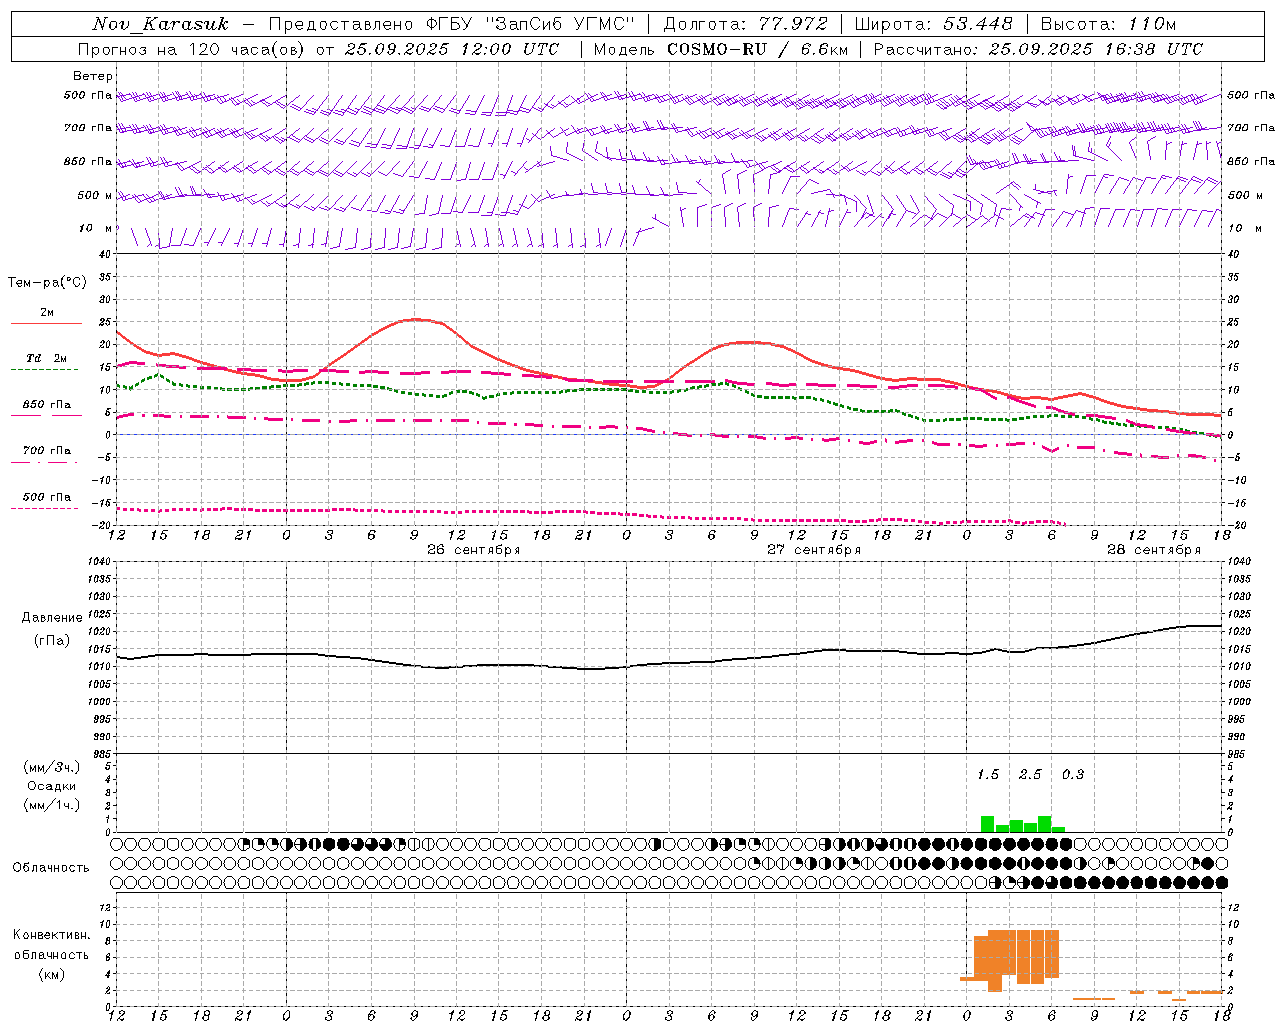Image resolution: width=1280 pixels, height=1024 pixels.
Task: Click the 1.5 precipitation total
Action: (x=988, y=775)
